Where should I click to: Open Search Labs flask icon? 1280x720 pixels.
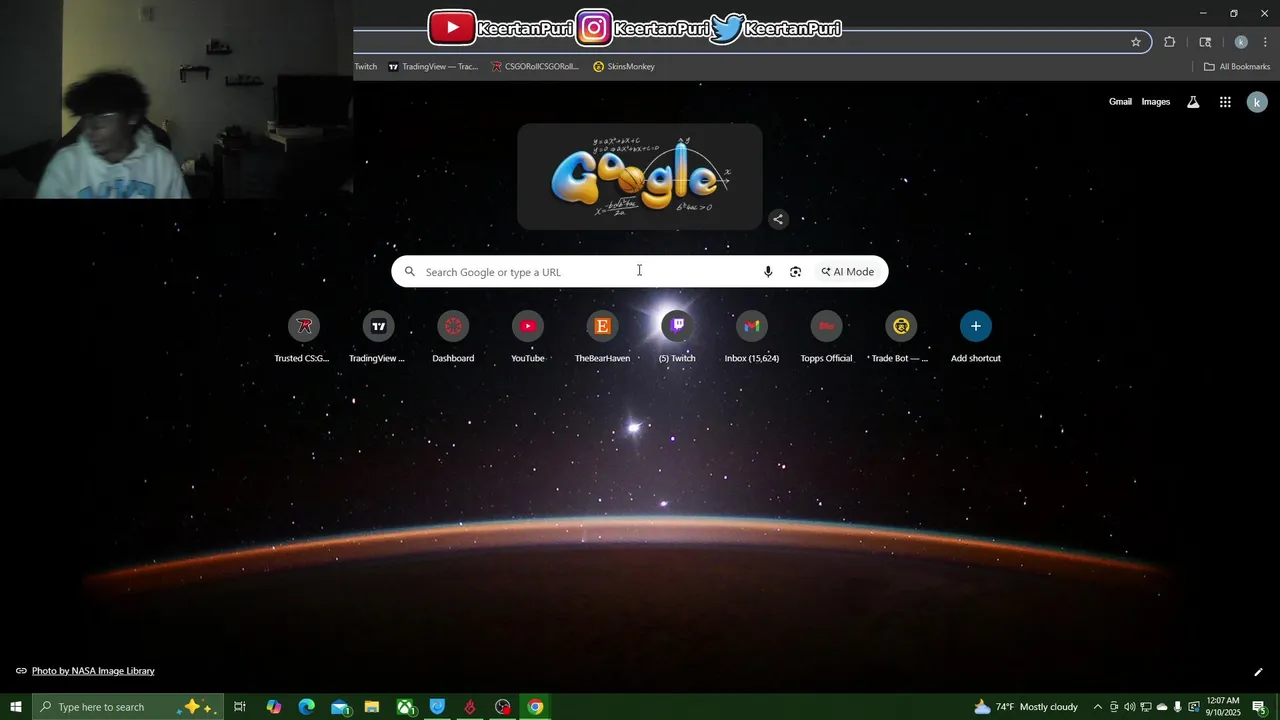tap(1193, 102)
